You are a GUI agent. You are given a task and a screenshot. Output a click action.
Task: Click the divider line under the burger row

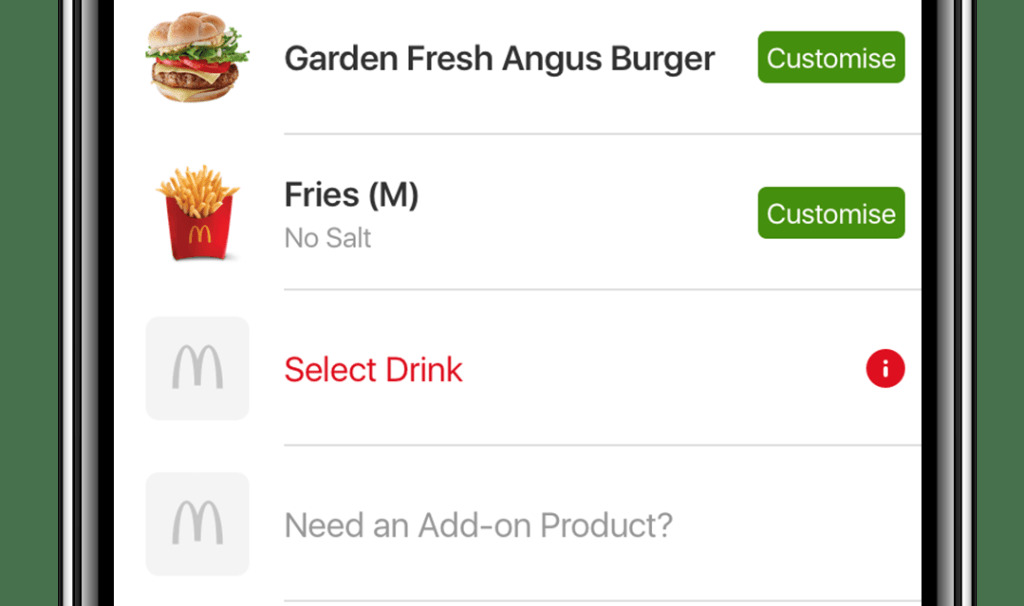[602, 134]
